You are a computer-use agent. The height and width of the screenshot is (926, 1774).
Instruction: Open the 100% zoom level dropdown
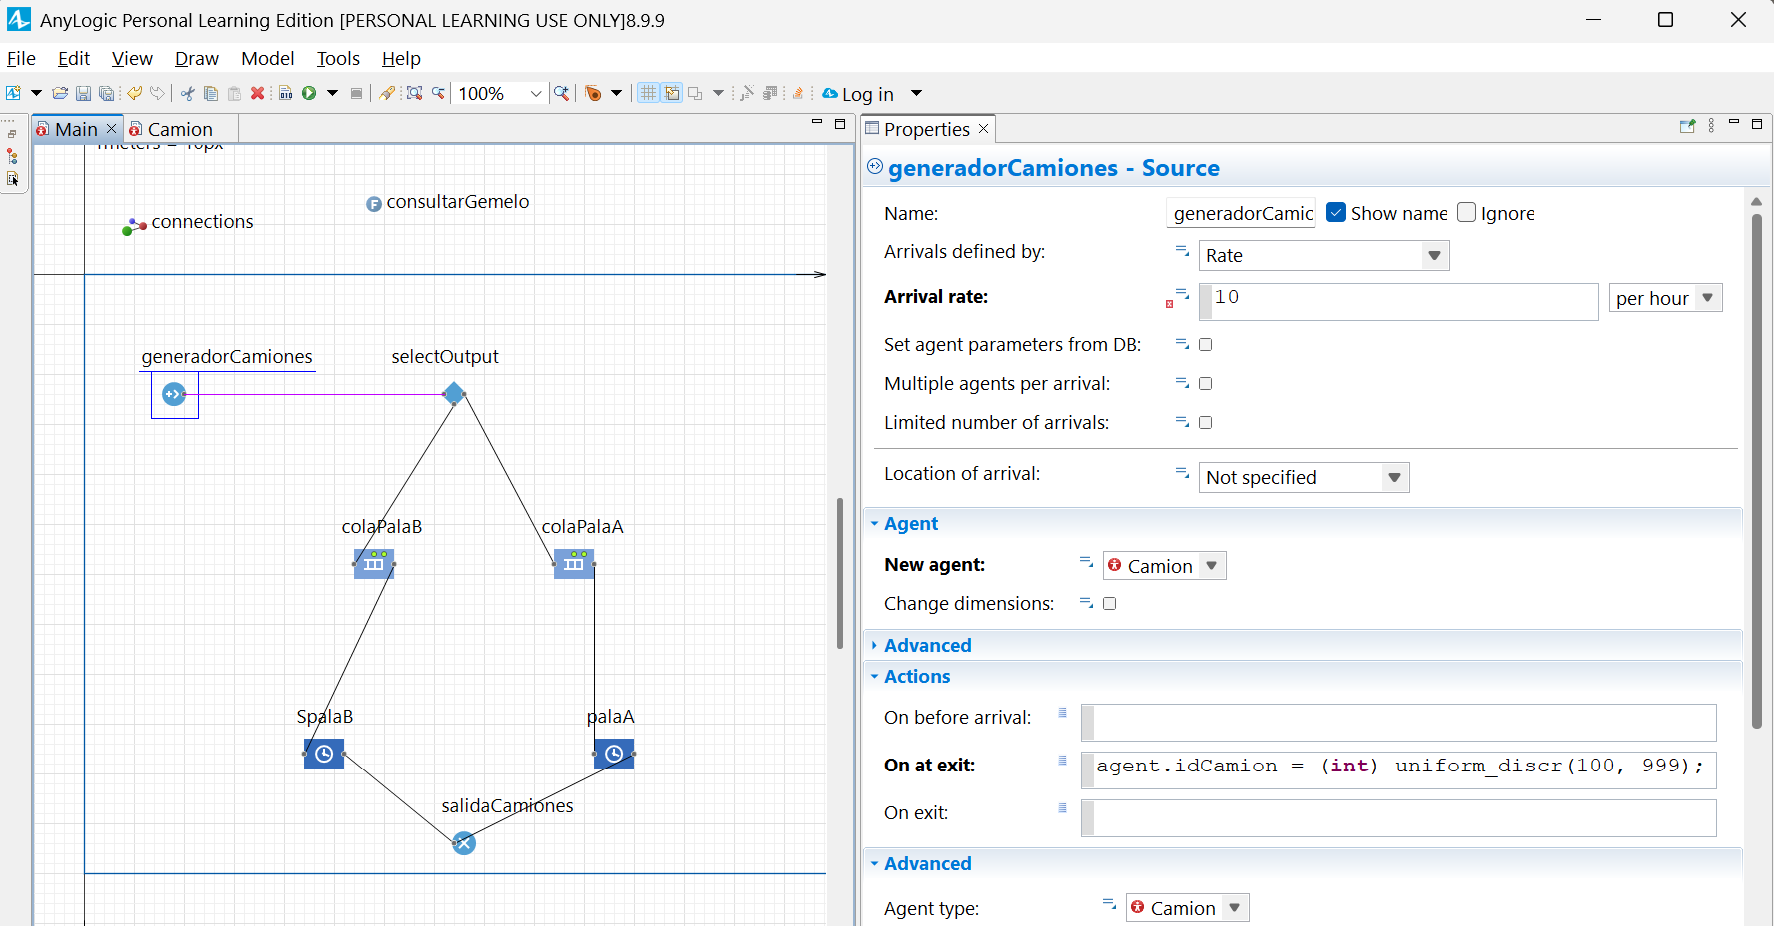click(536, 94)
